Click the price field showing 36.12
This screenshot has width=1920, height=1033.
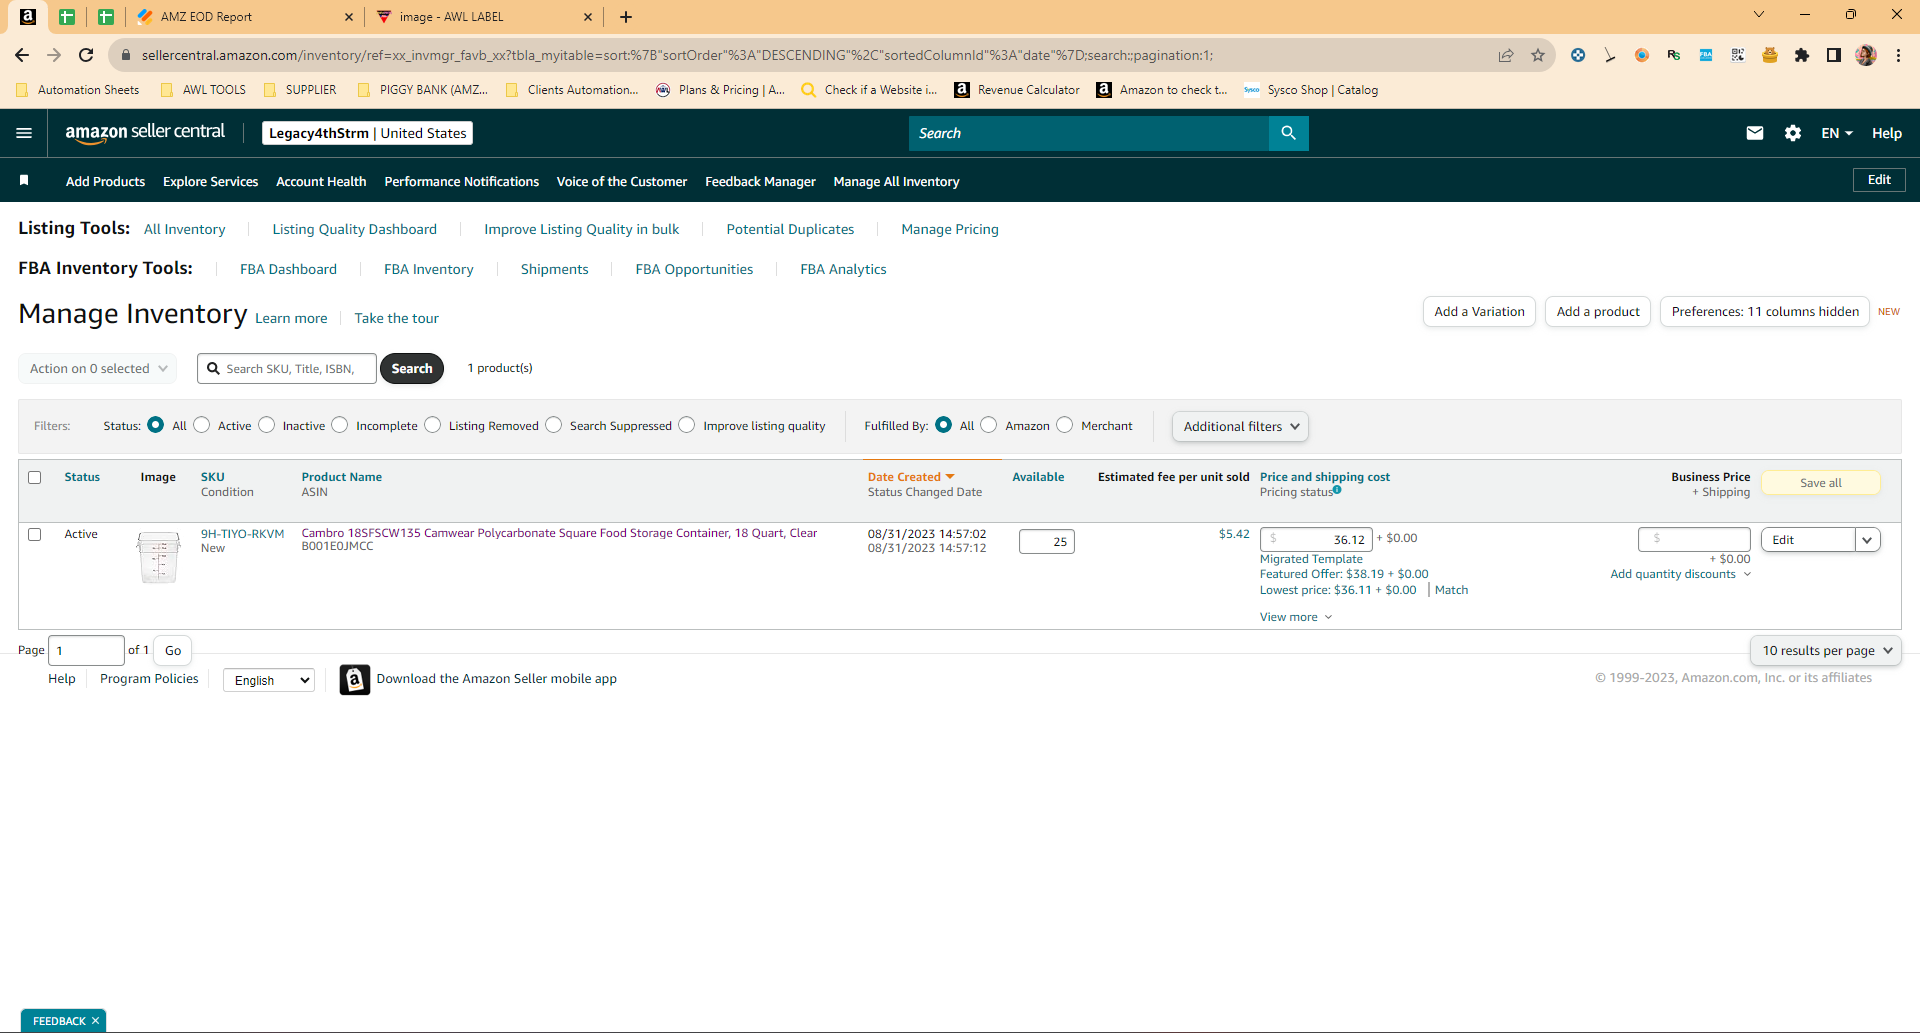click(1316, 539)
